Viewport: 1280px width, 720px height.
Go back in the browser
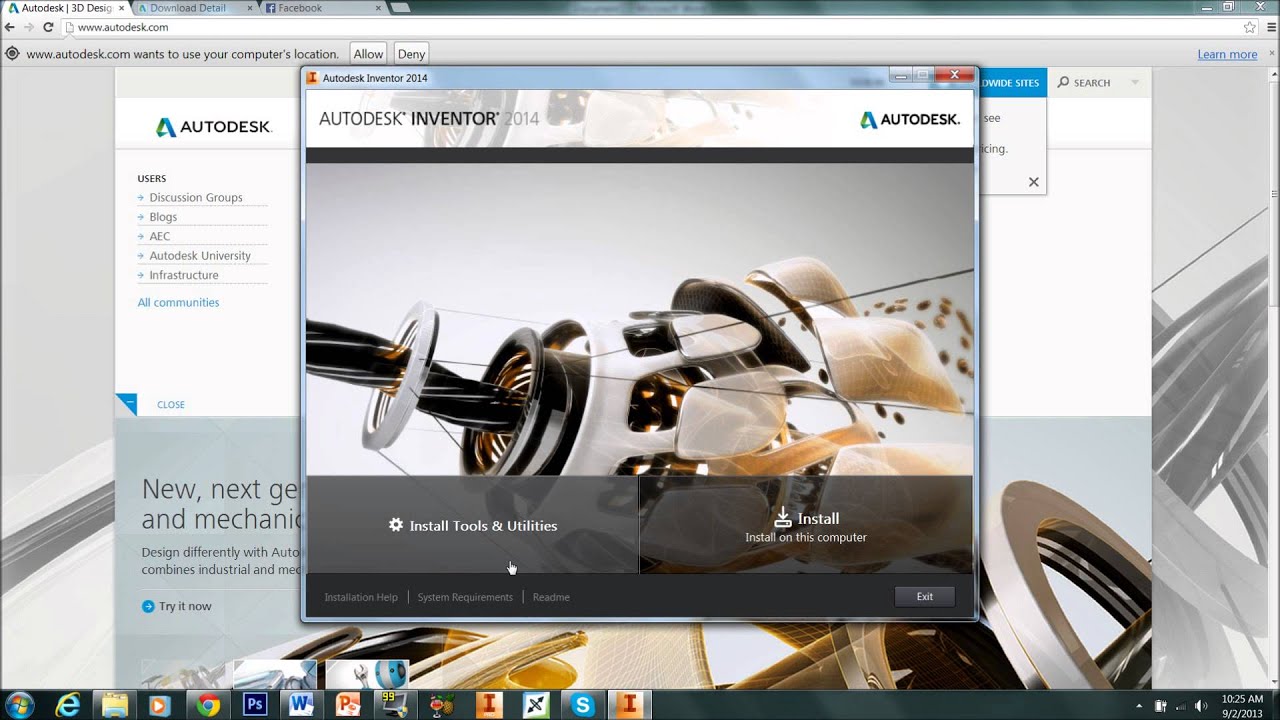point(10,27)
